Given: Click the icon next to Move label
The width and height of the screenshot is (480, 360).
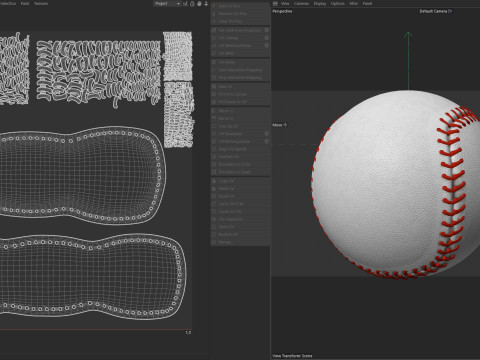Looking at the screenshot, I should 285,125.
